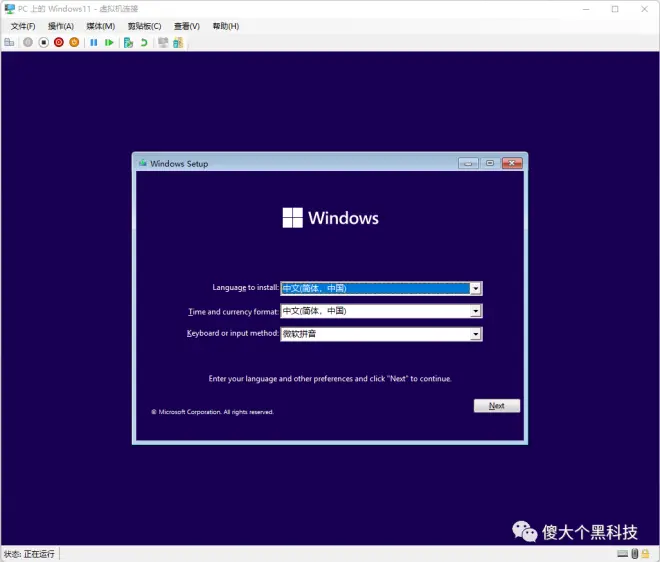Open the 操作(A) menu

tap(61, 26)
